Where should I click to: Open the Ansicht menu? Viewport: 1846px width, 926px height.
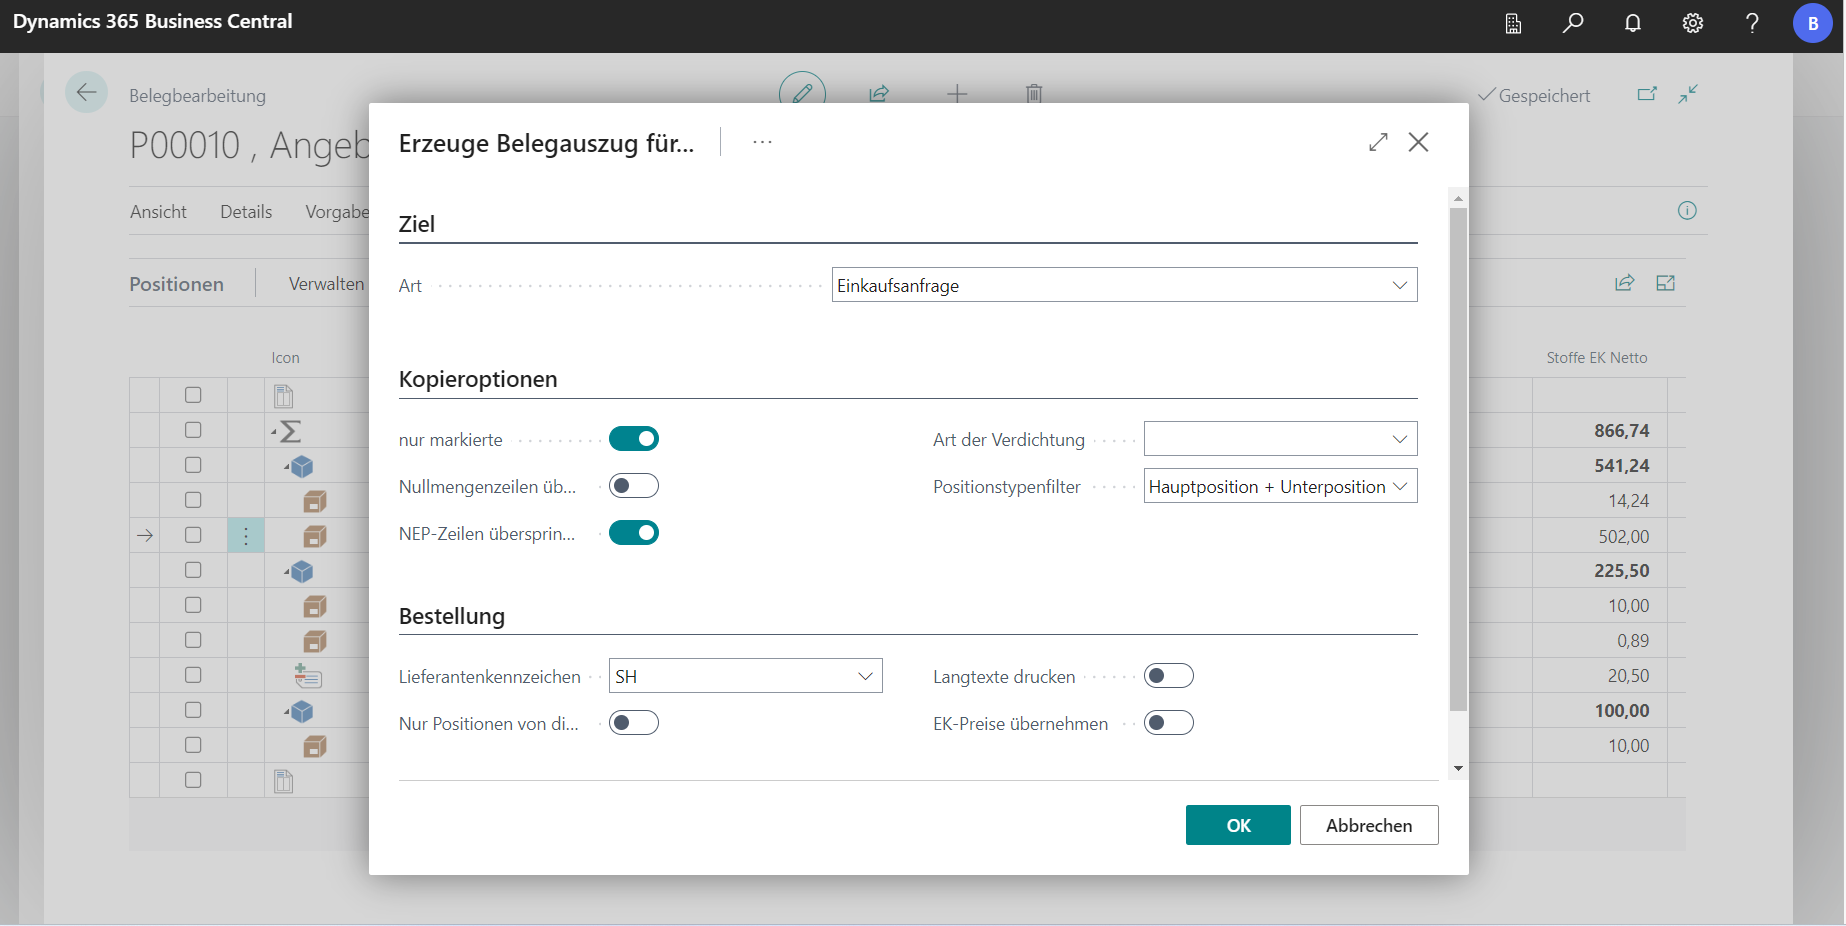[158, 212]
